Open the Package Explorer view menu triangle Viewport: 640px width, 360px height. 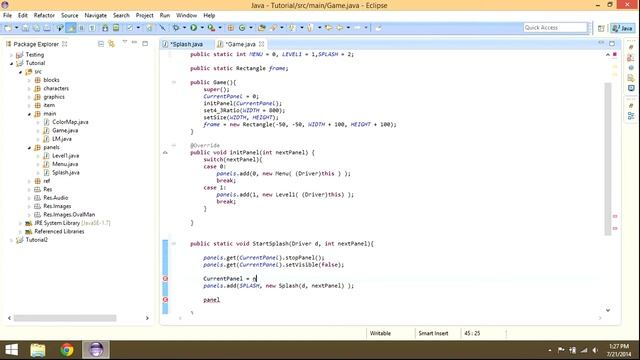tap(124, 43)
